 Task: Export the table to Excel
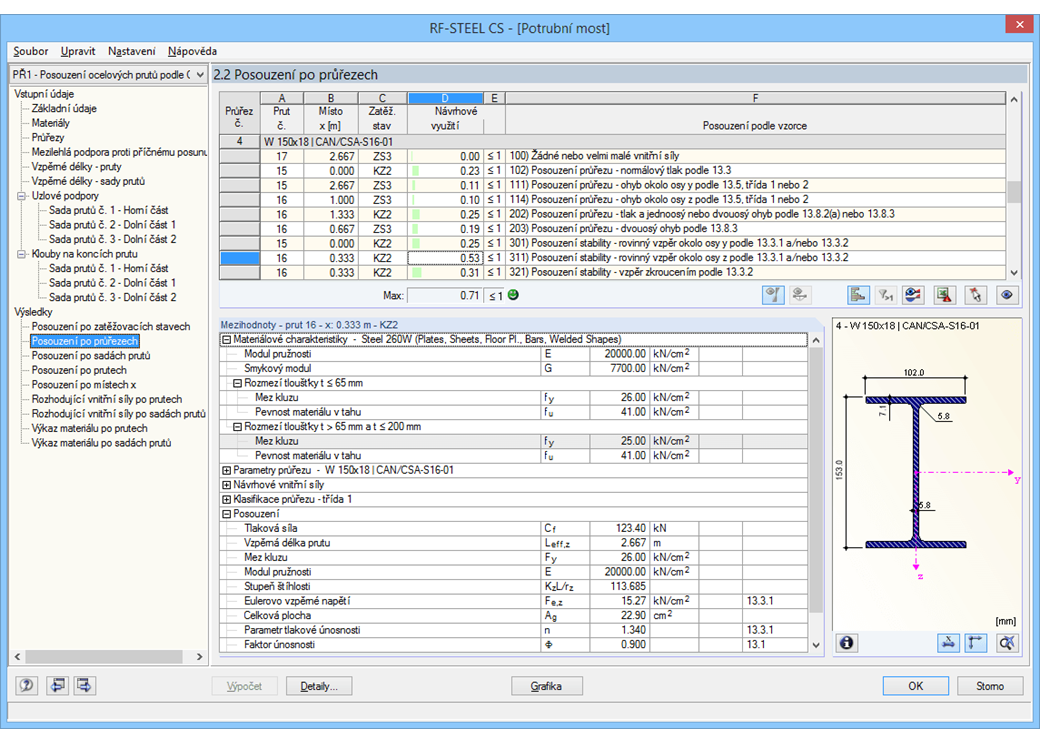coord(944,295)
